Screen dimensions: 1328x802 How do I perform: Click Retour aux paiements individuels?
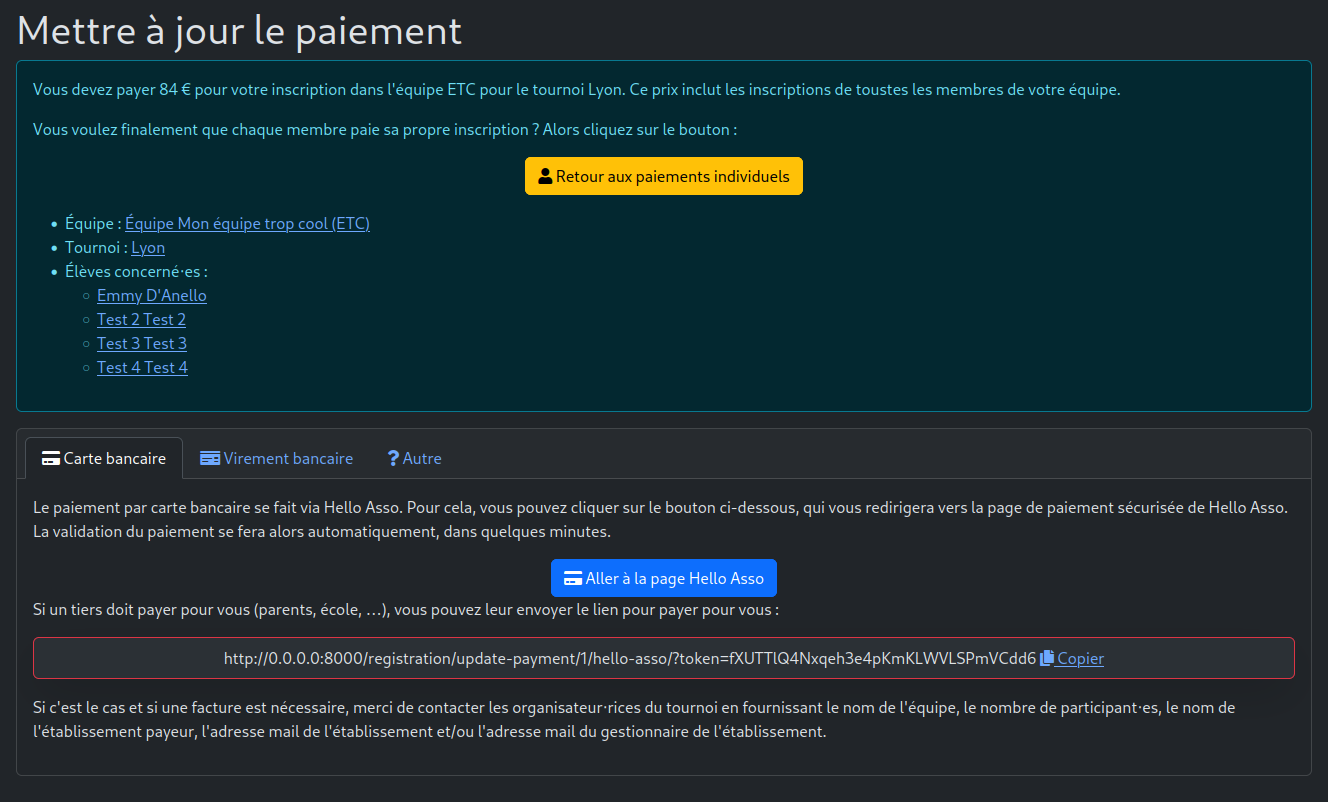(x=664, y=175)
